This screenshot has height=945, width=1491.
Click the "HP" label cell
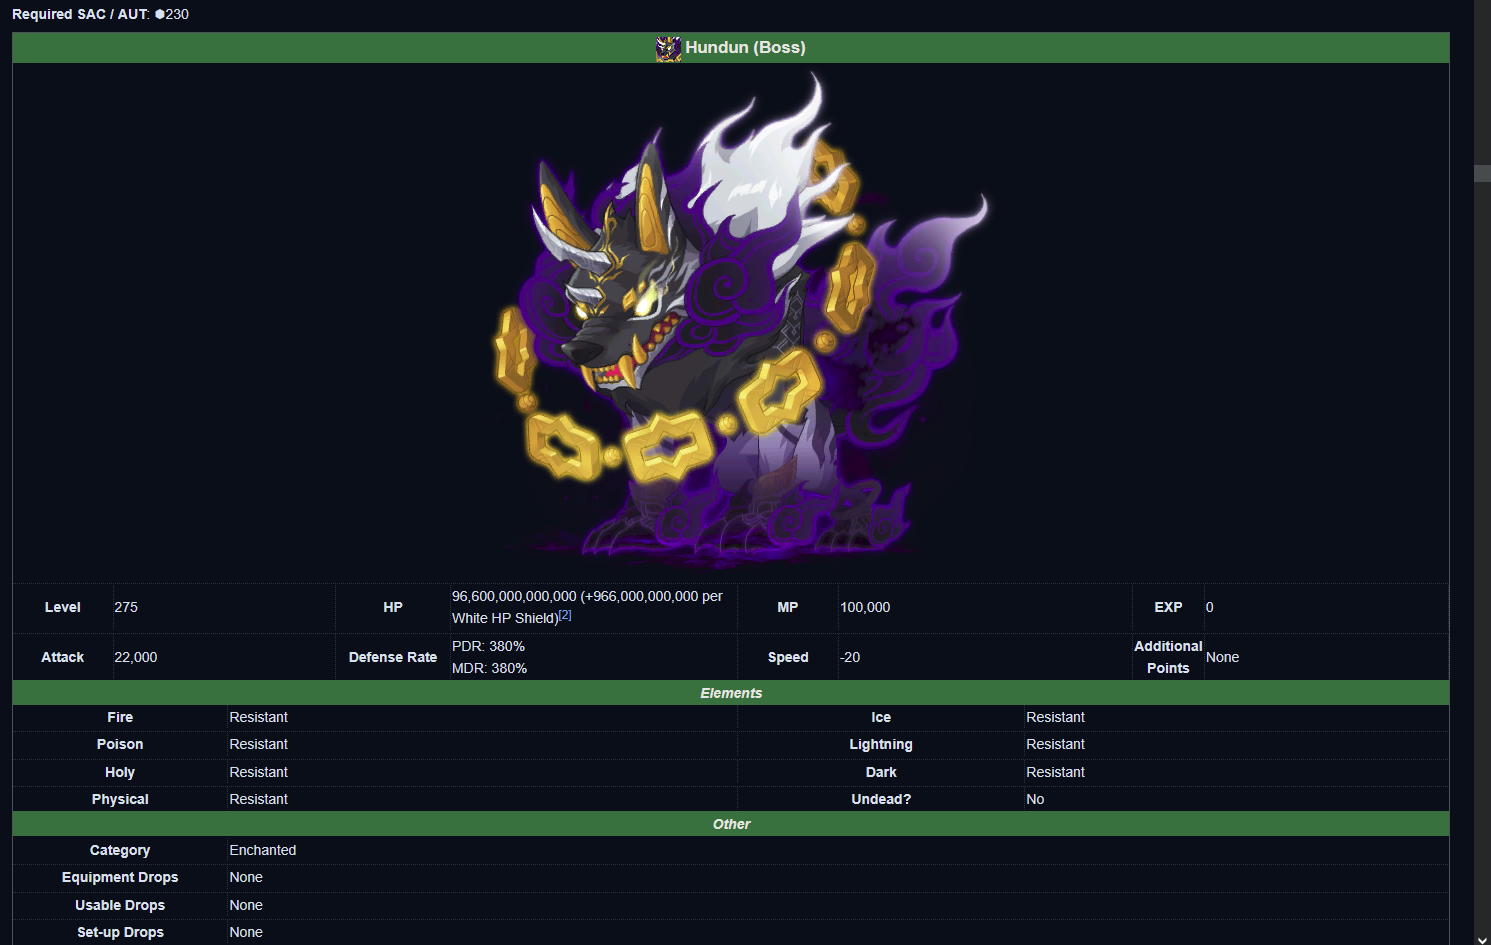393,607
